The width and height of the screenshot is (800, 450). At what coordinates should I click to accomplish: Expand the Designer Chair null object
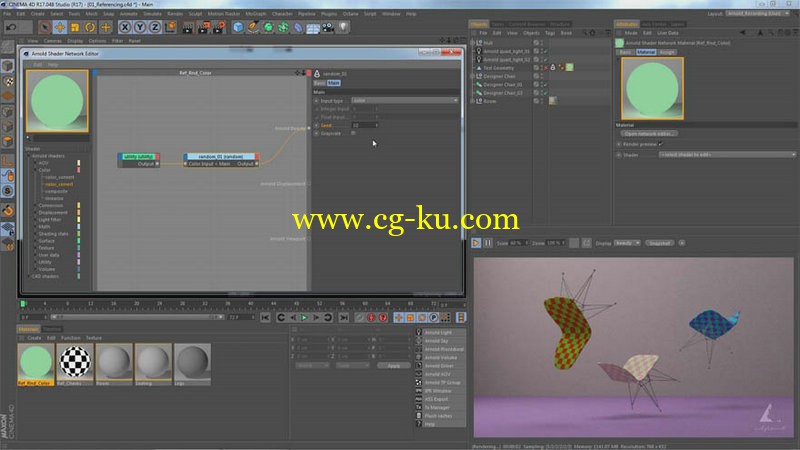[x=472, y=76]
